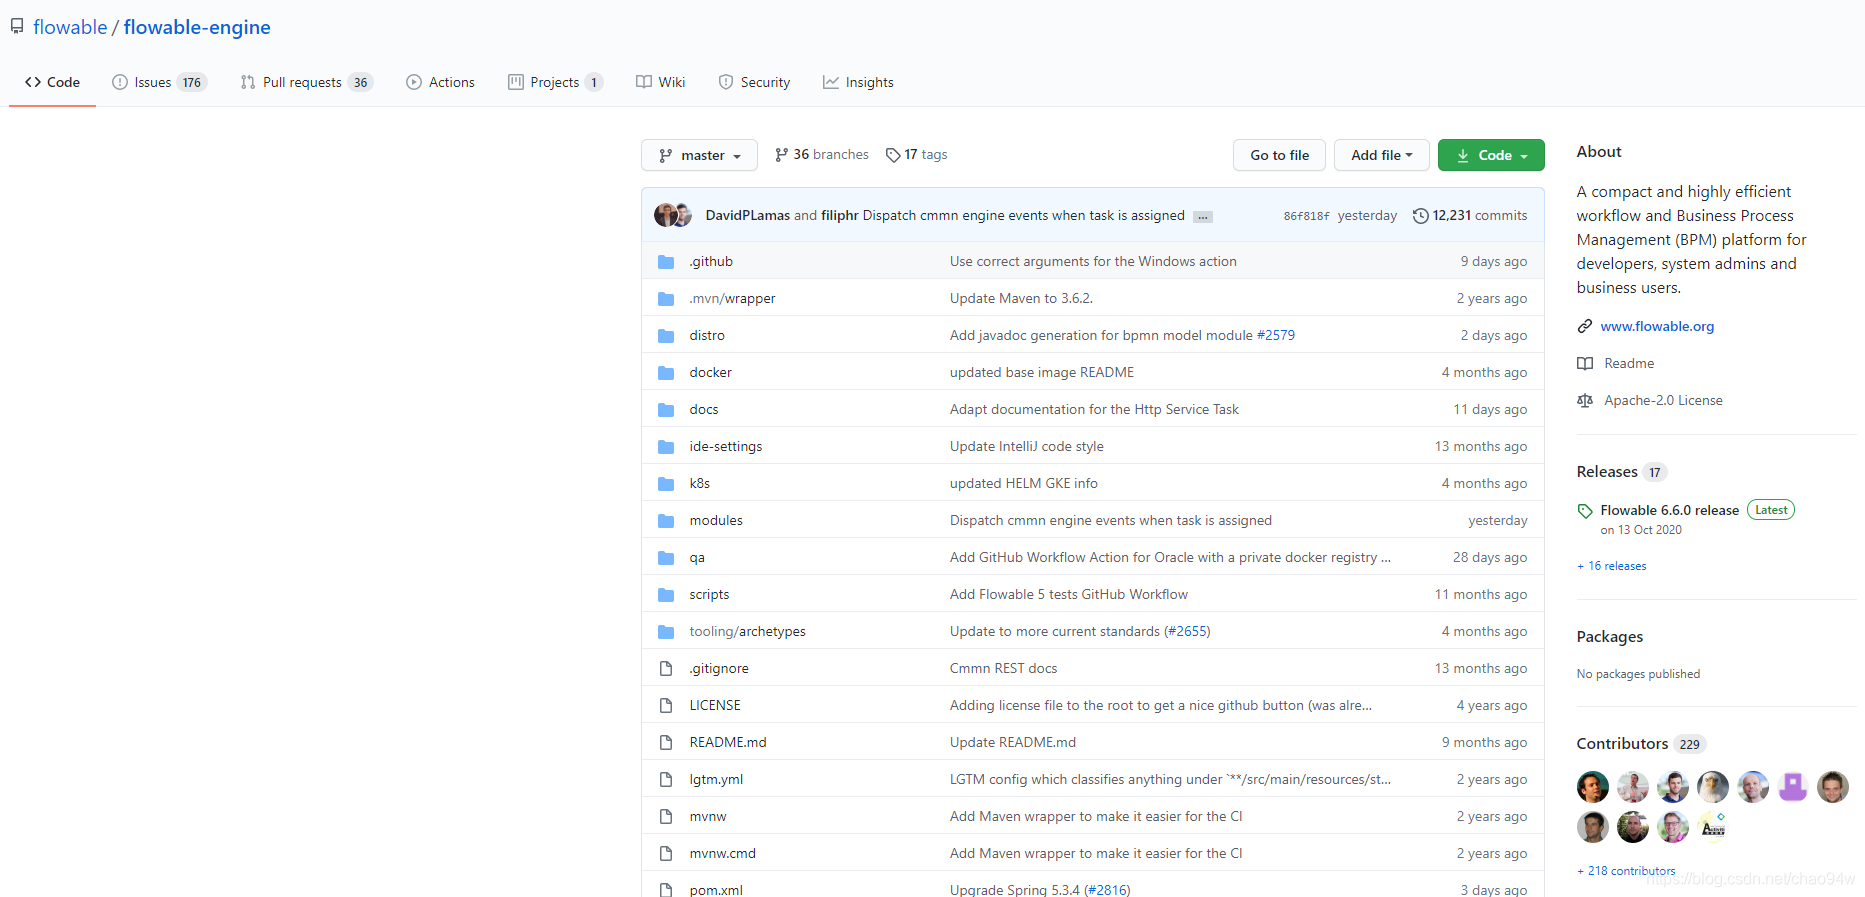Click the Releases heading
The height and width of the screenshot is (897, 1865).
[1607, 472]
